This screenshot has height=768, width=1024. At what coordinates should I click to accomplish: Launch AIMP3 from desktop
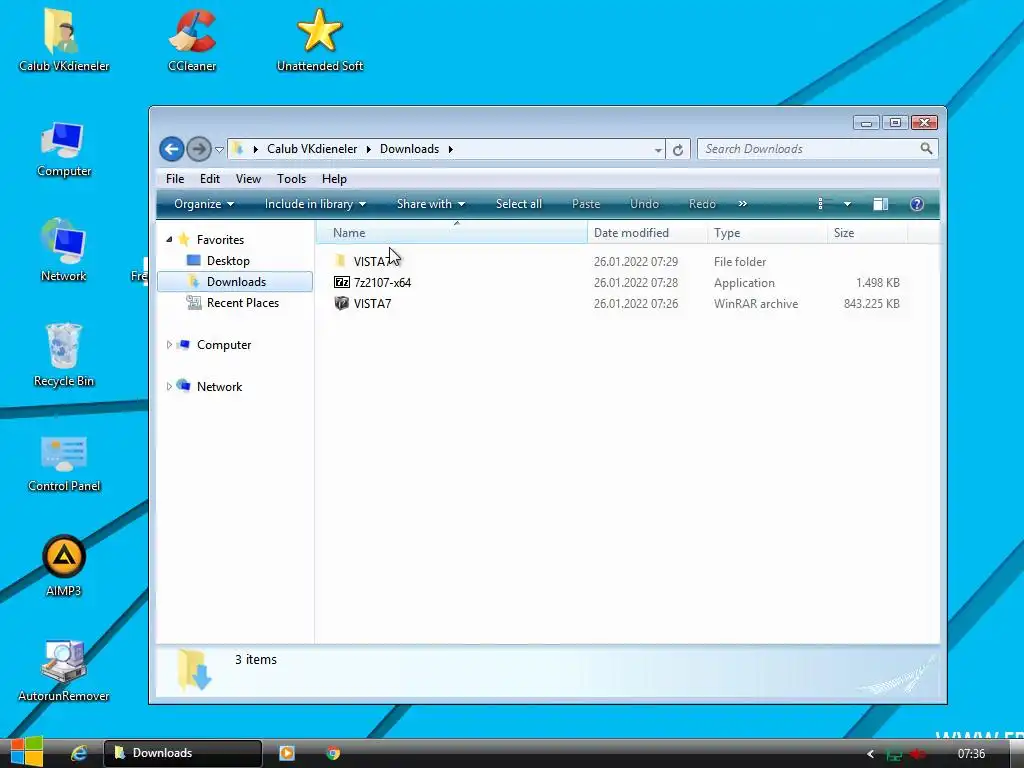click(63, 566)
